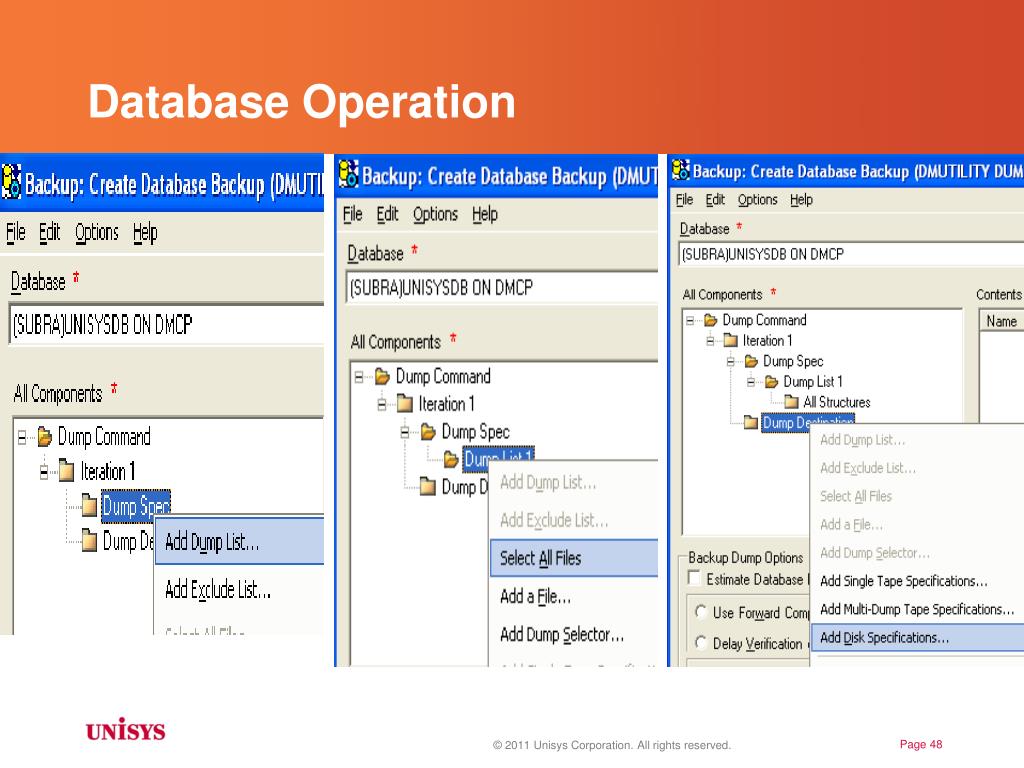The width and height of the screenshot is (1024, 768).
Task: Collapse the Iteration 1 node in the middle window
Action: coord(382,405)
